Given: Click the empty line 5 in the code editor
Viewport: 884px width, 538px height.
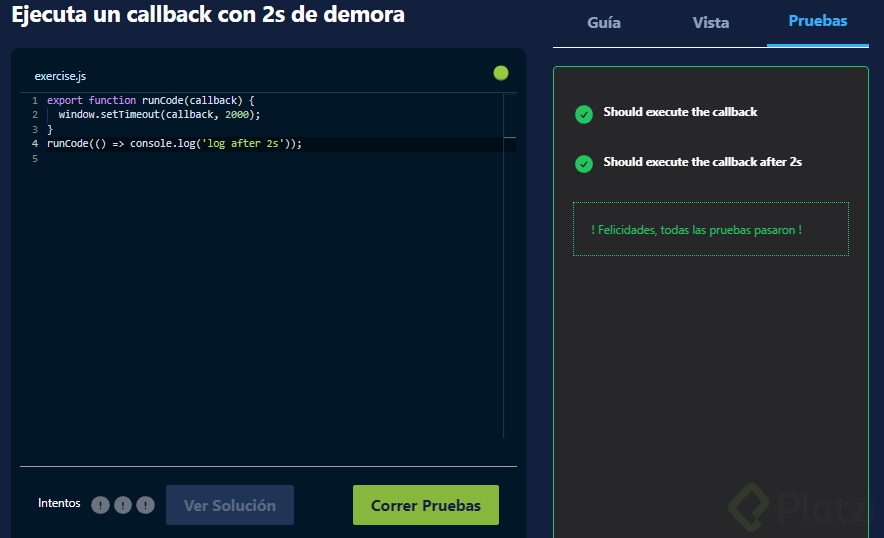Looking at the screenshot, I should (275, 158).
